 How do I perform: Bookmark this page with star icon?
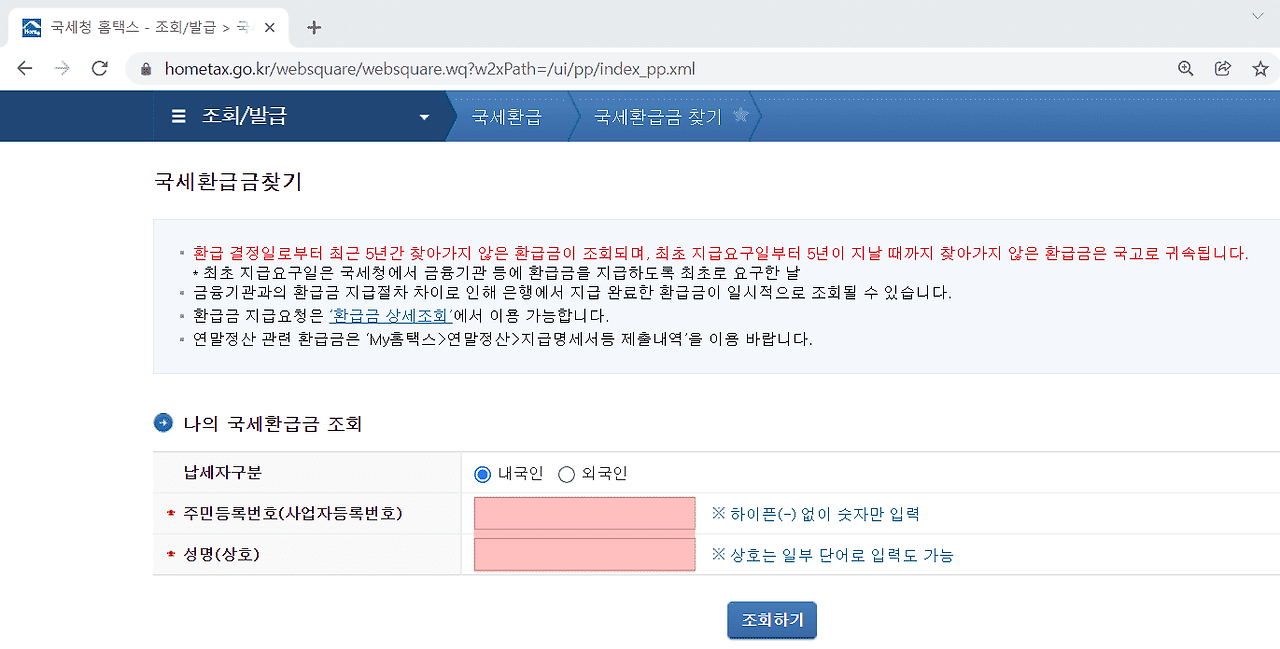click(1260, 69)
